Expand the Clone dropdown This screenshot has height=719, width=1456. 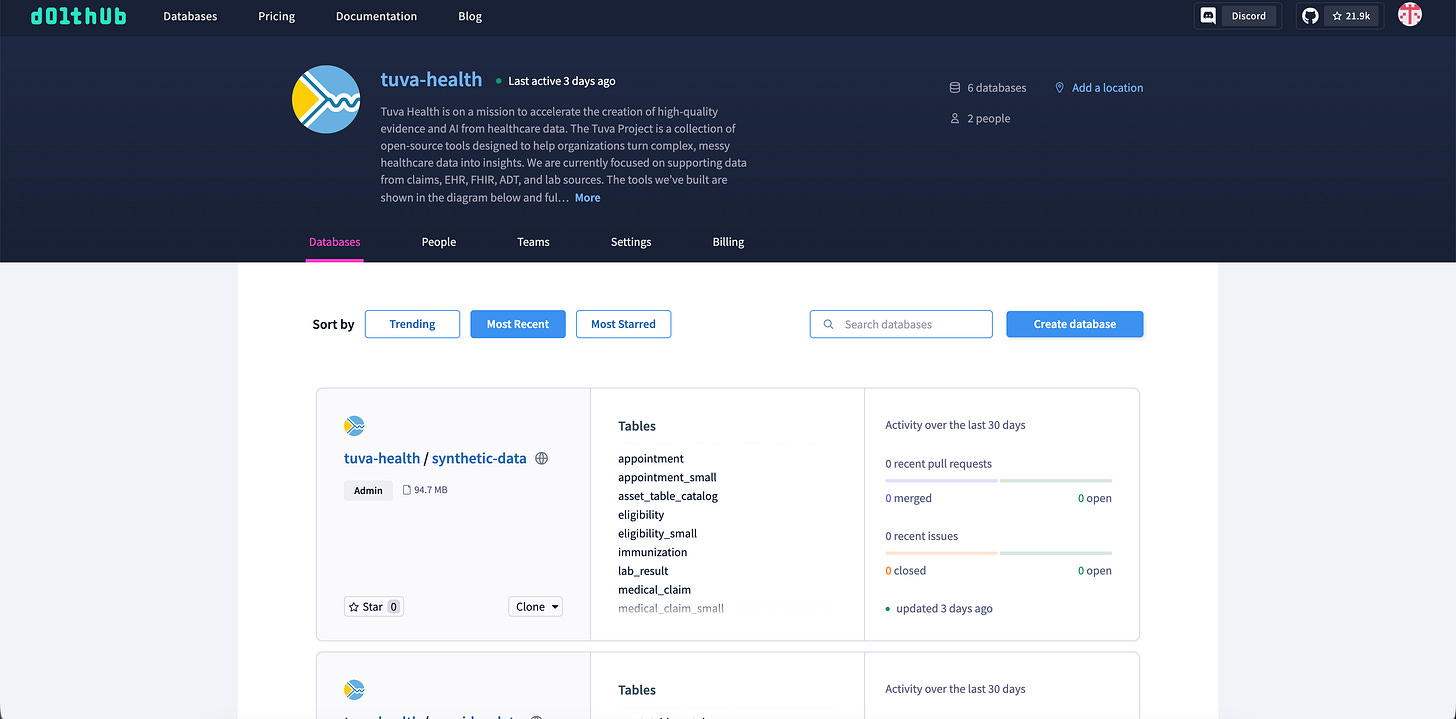pyautogui.click(x=536, y=607)
